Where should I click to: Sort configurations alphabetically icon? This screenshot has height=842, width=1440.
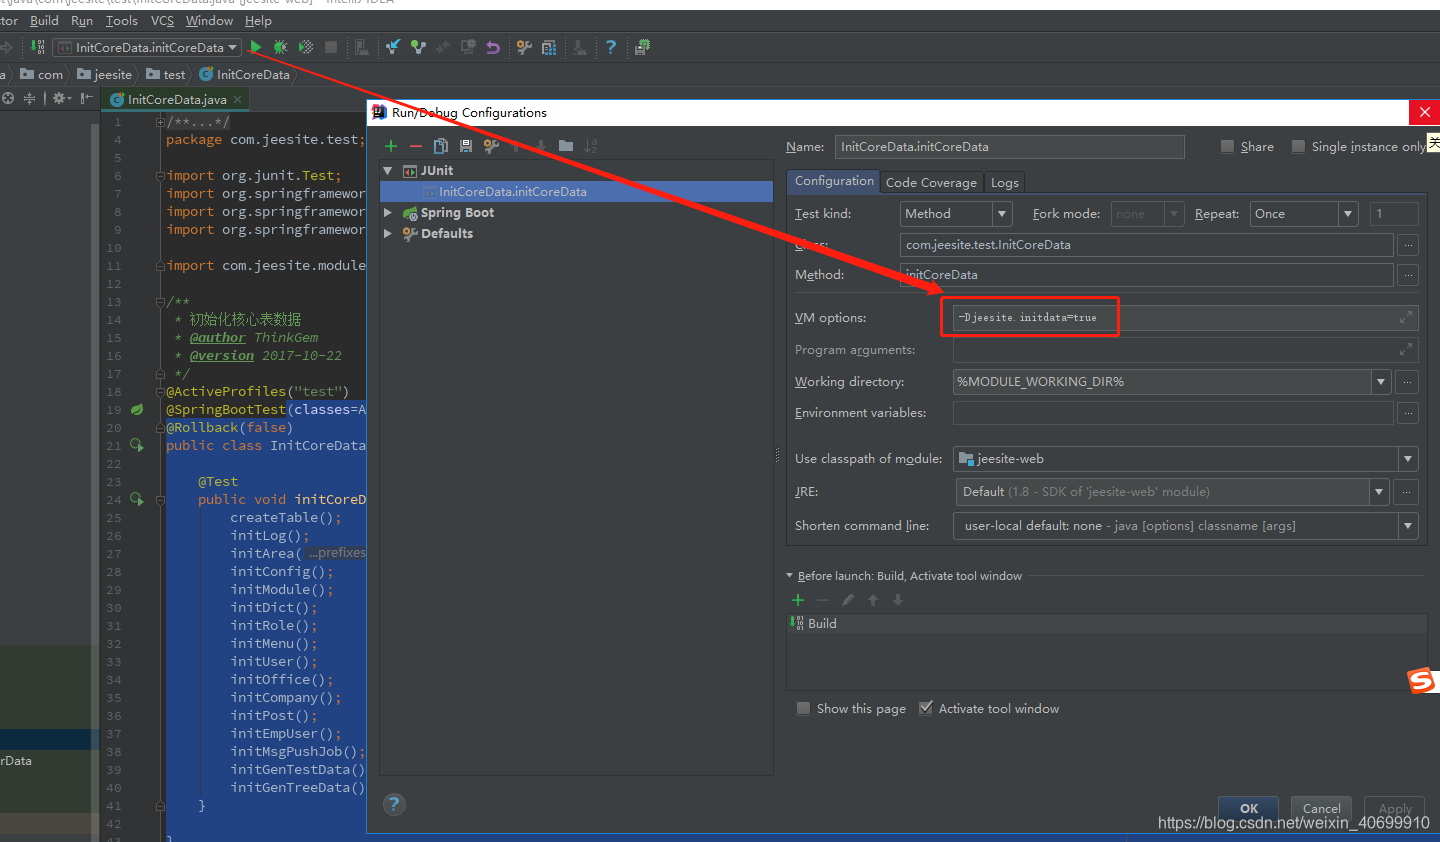coord(591,146)
